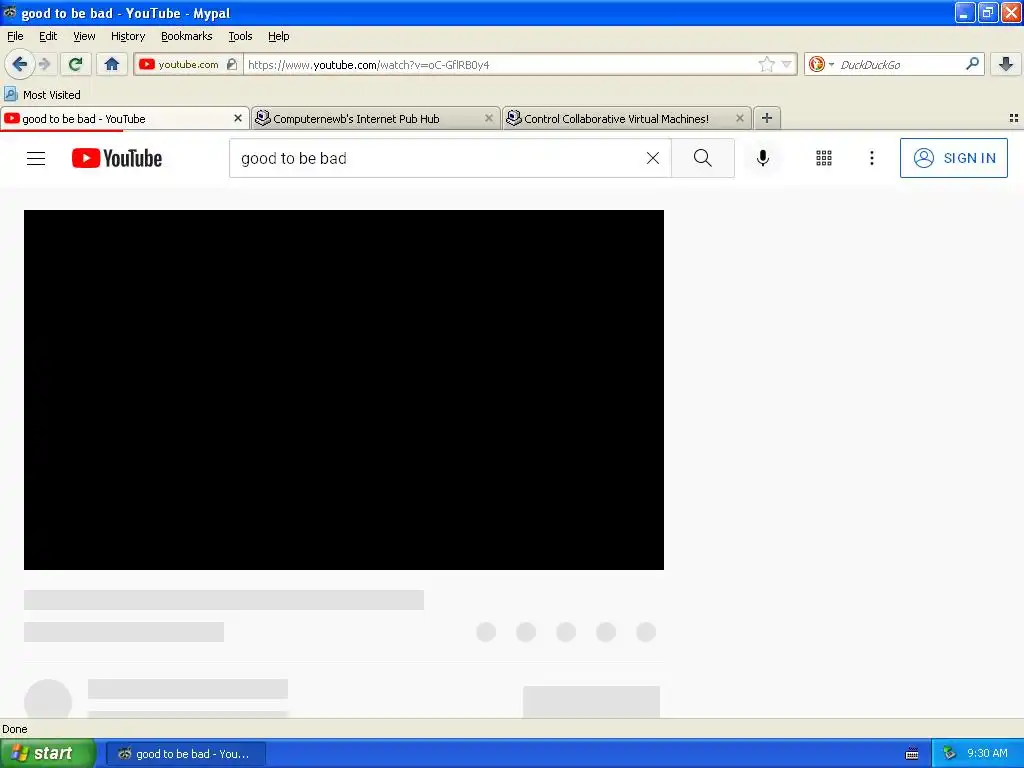Clear the YouTube search query with X
Viewport: 1024px width, 768px height.
coord(652,158)
